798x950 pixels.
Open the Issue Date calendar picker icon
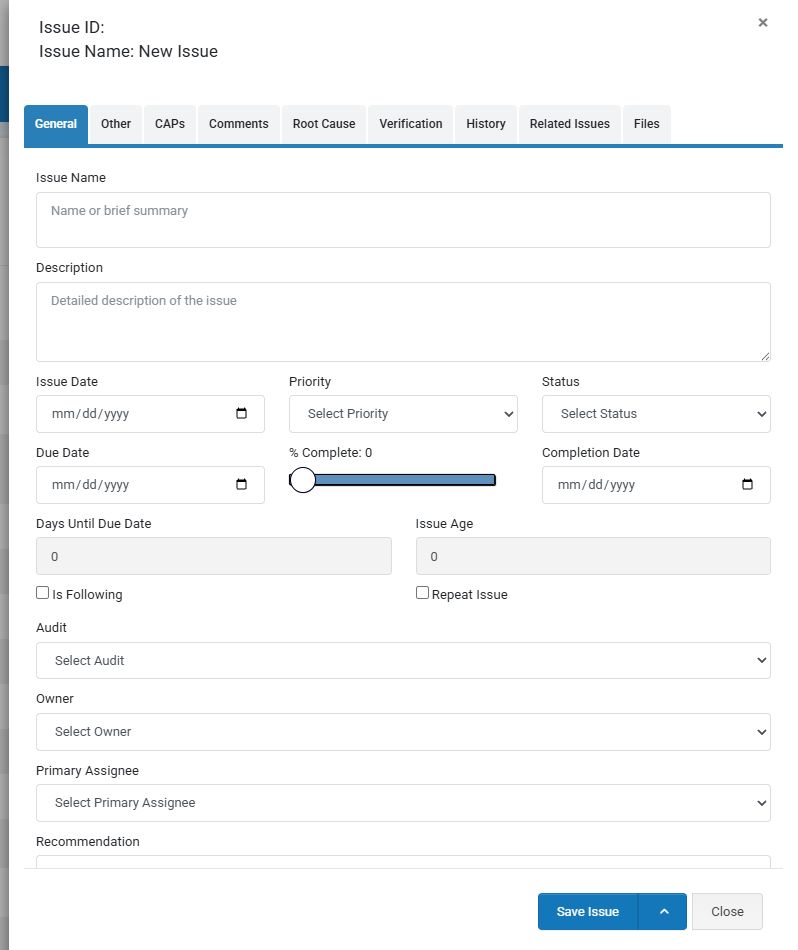pos(241,413)
